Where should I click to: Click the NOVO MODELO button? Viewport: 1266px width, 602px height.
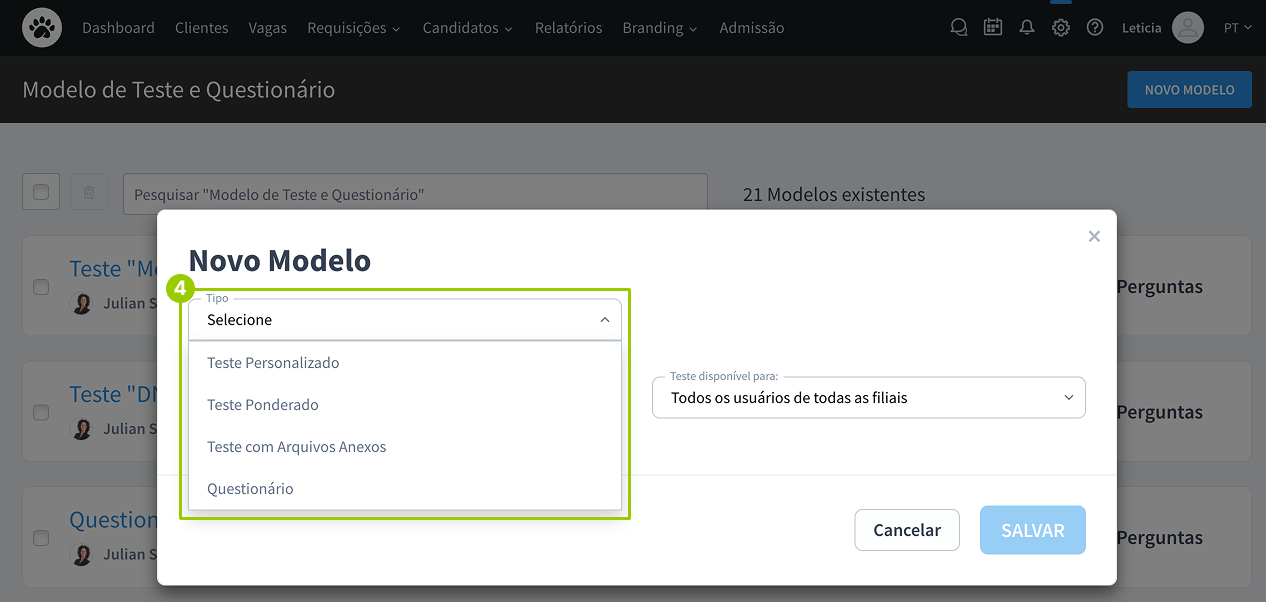(x=1189, y=90)
